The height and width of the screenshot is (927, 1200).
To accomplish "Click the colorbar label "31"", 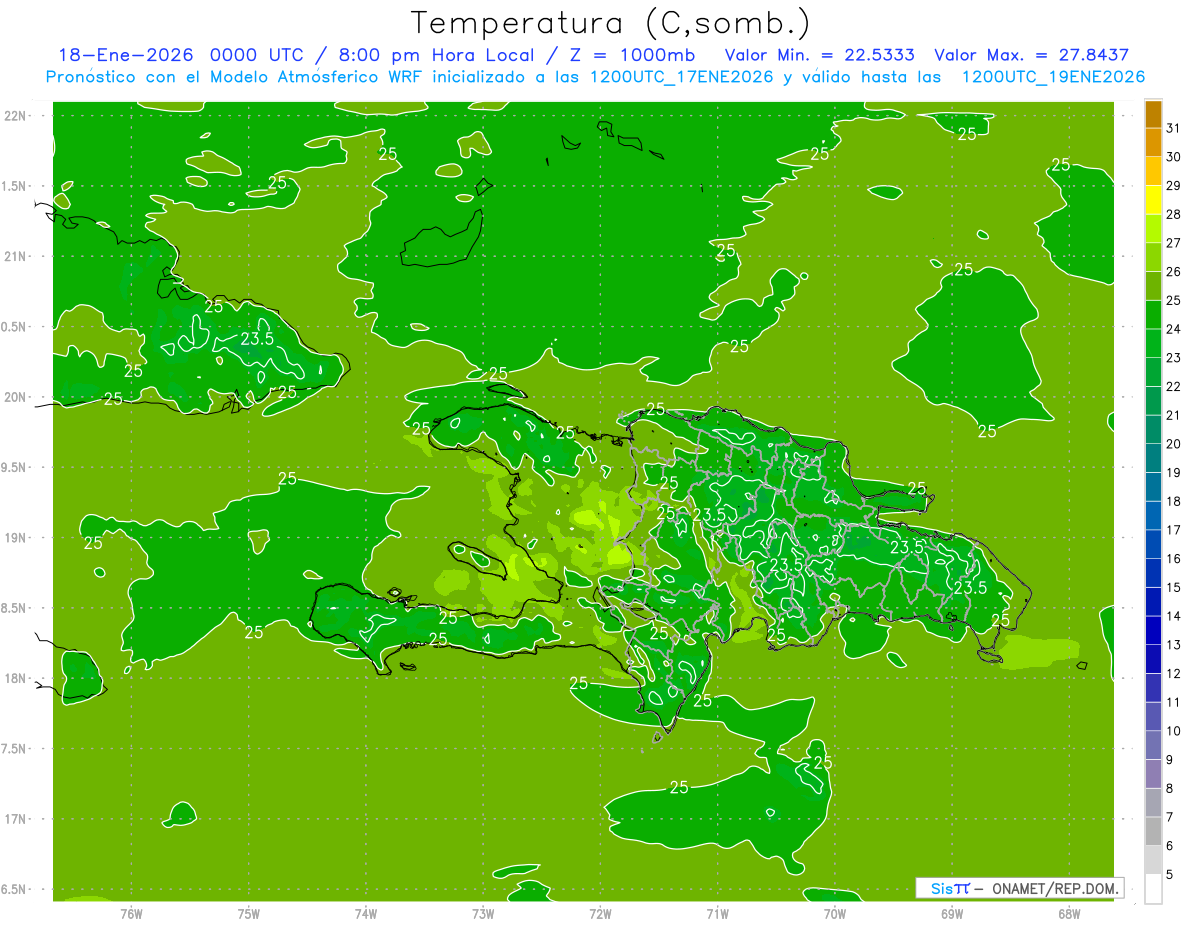I will (x=1174, y=127).
